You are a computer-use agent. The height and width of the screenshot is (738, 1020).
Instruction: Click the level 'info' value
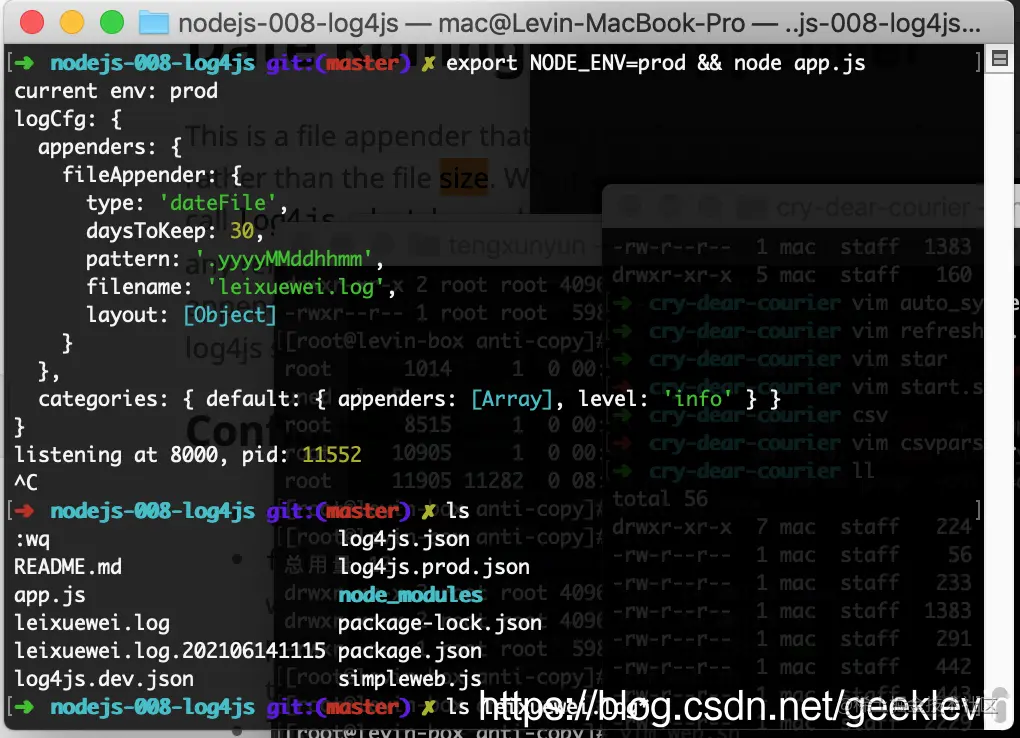[x=697, y=398]
